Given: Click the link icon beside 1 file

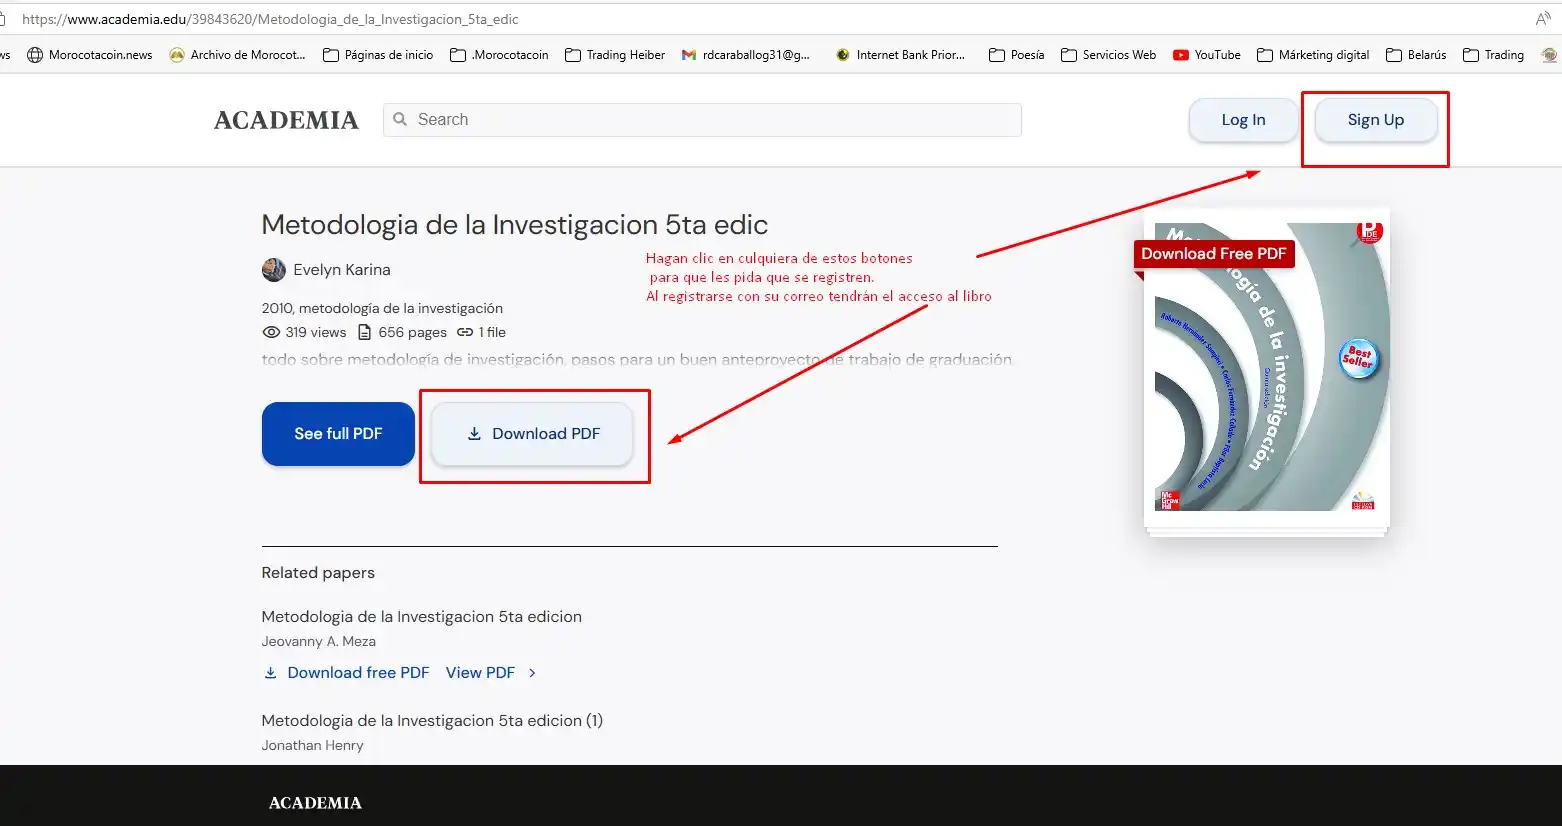Looking at the screenshot, I should [465, 332].
